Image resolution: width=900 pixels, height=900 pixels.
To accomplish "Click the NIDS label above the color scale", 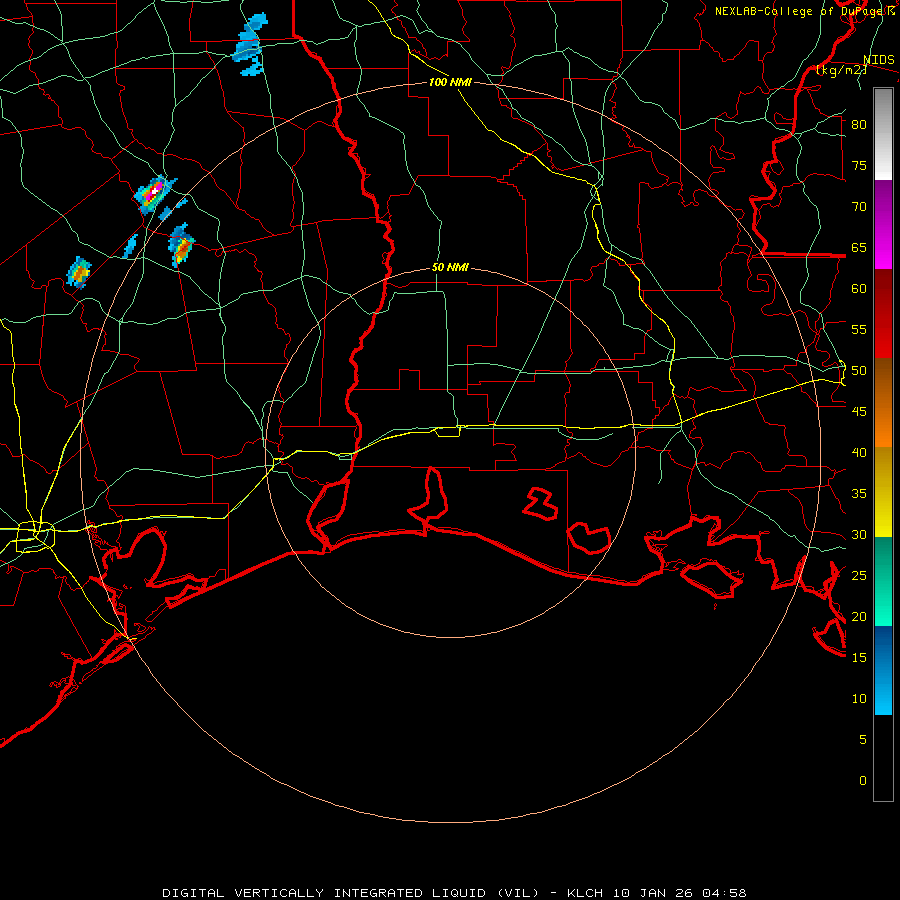I will [x=879, y=60].
